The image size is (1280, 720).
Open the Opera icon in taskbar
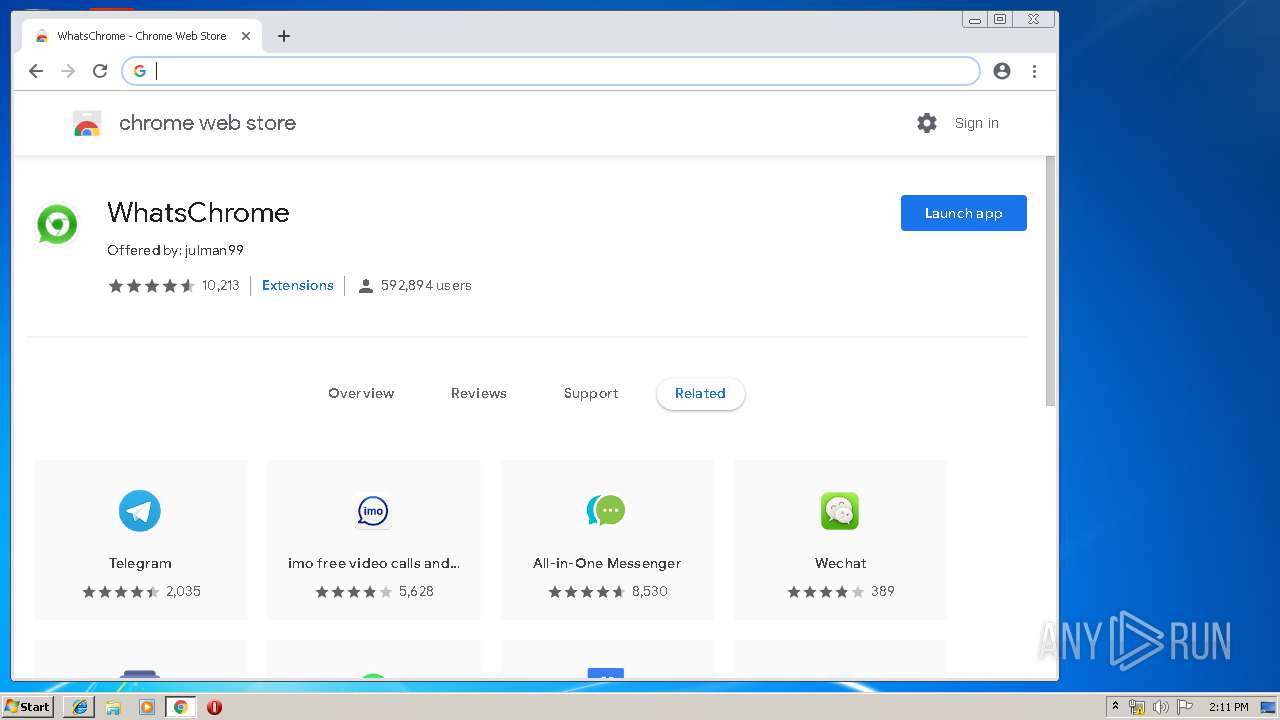point(214,707)
